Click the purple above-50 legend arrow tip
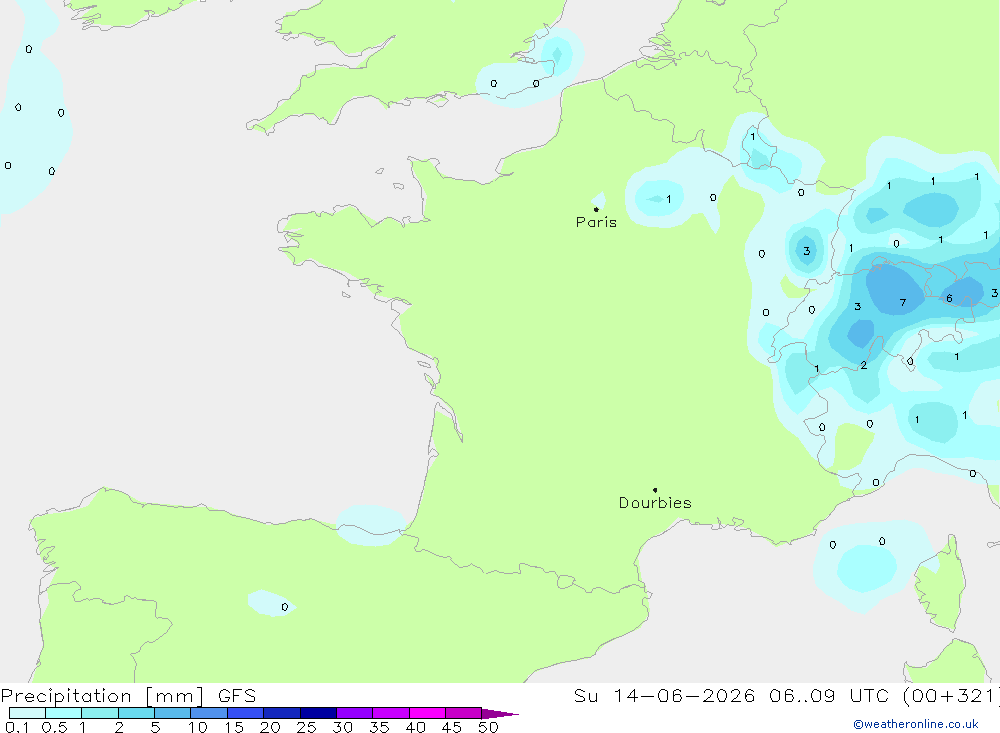 [501, 714]
